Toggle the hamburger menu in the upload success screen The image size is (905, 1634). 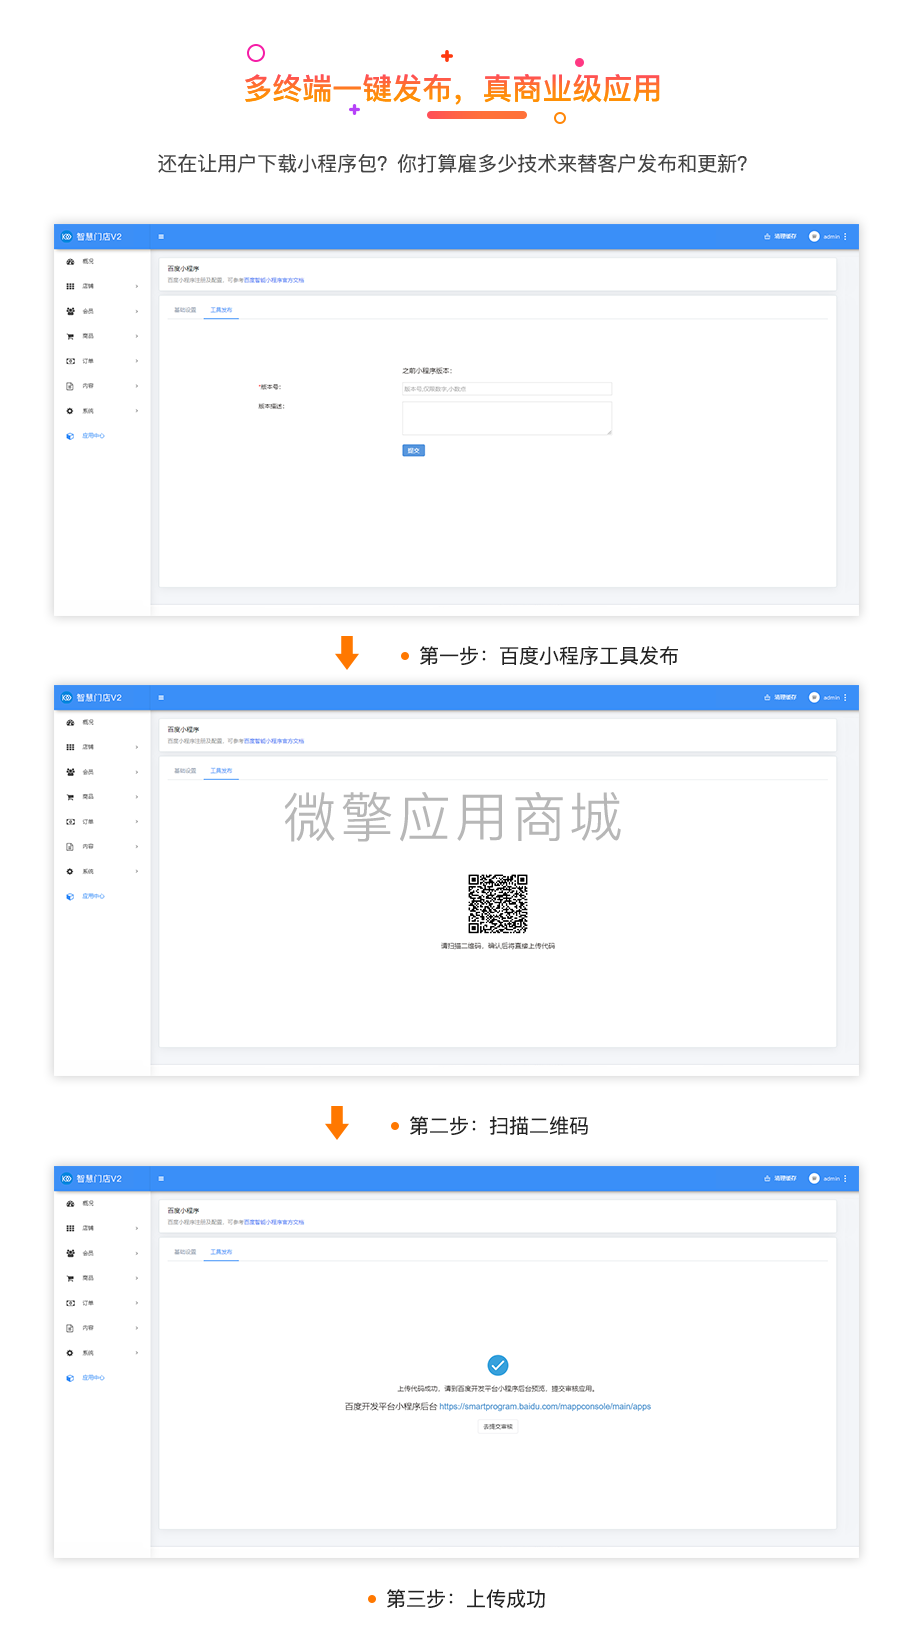(x=161, y=1179)
